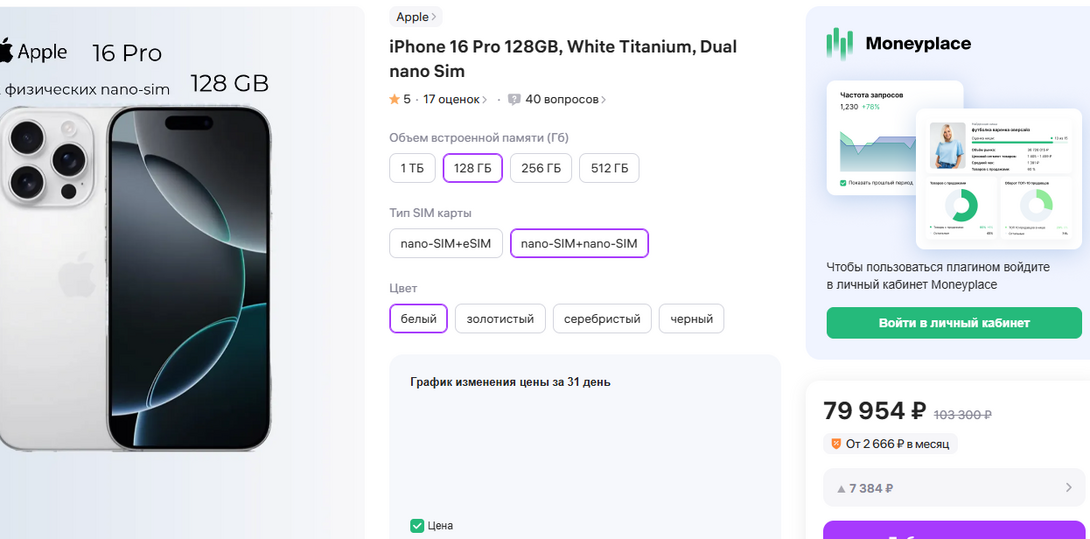
Task: Select nano-SIM+eSIM SIM type option
Action: click(446, 244)
